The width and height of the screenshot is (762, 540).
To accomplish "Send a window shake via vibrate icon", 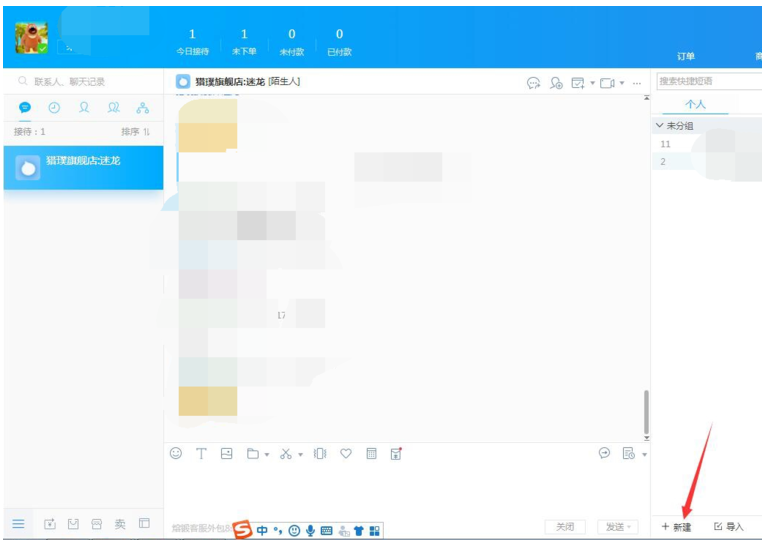I will point(320,453).
